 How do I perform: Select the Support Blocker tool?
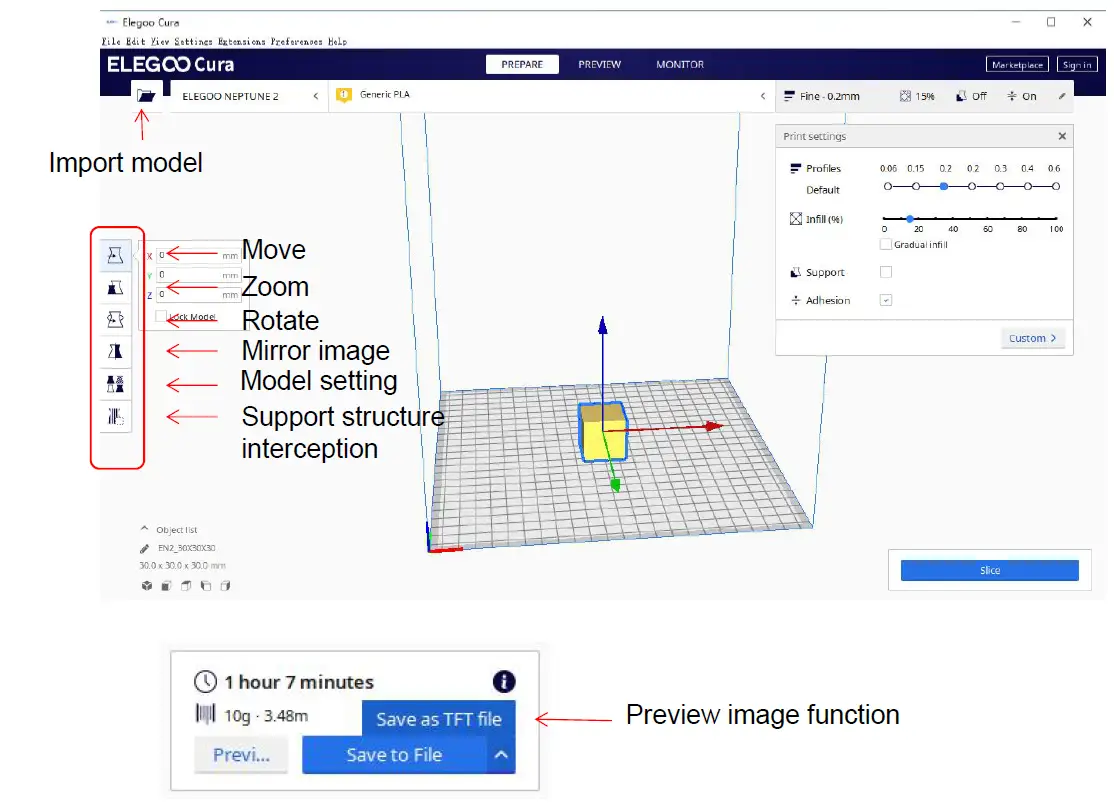(115, 416)
